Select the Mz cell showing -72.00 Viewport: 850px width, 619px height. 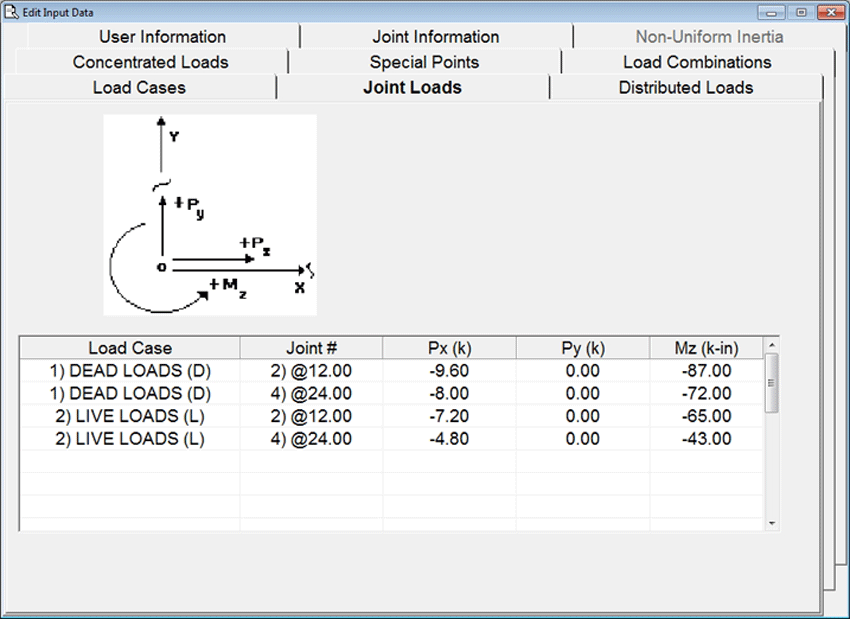pyautogui.click(x=706, y=393)
